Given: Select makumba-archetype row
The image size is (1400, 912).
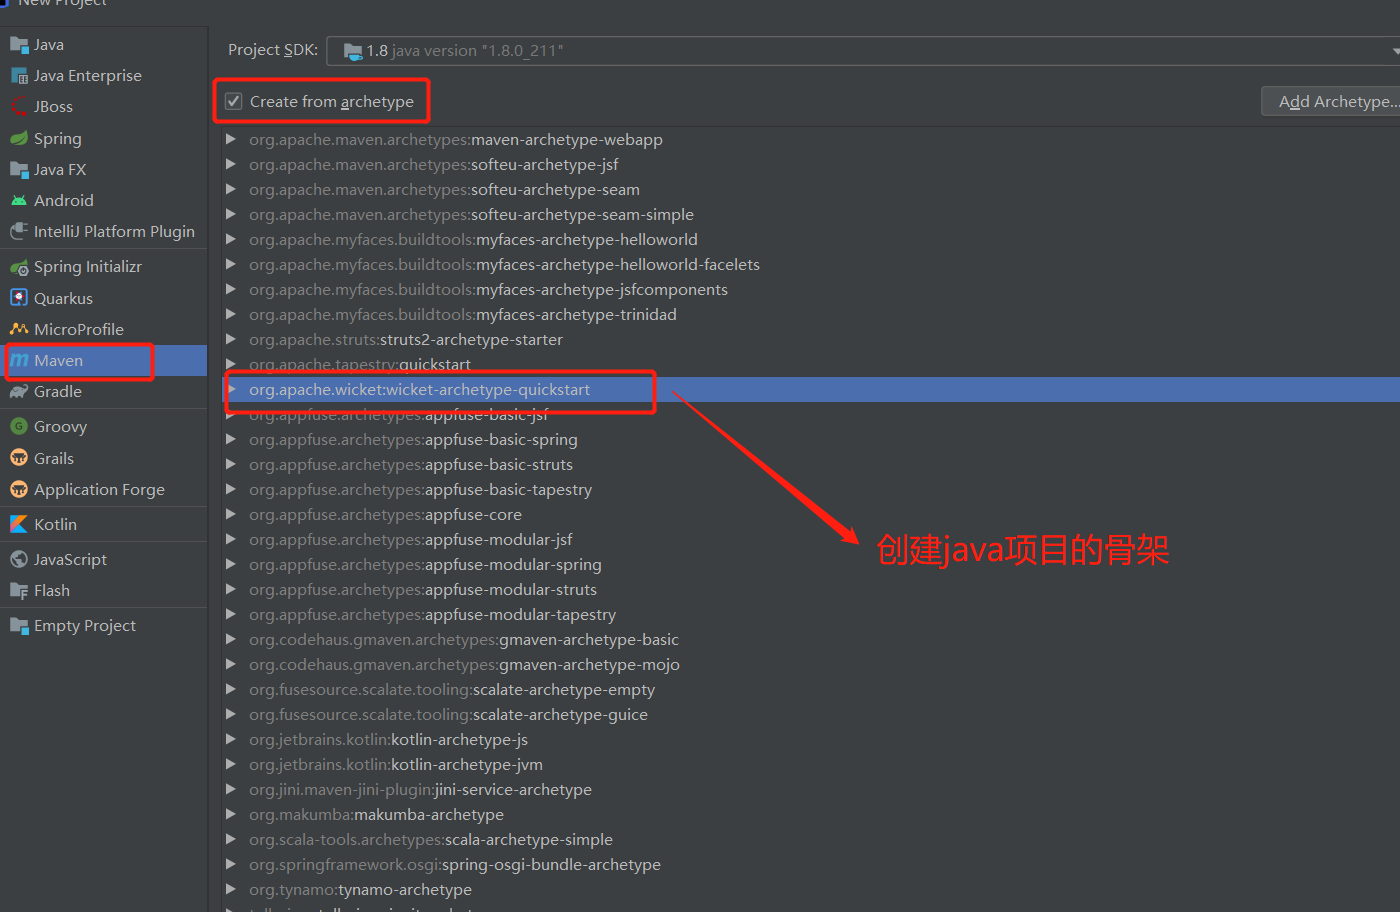Looking at the screenshot, I should click(811, 814).
